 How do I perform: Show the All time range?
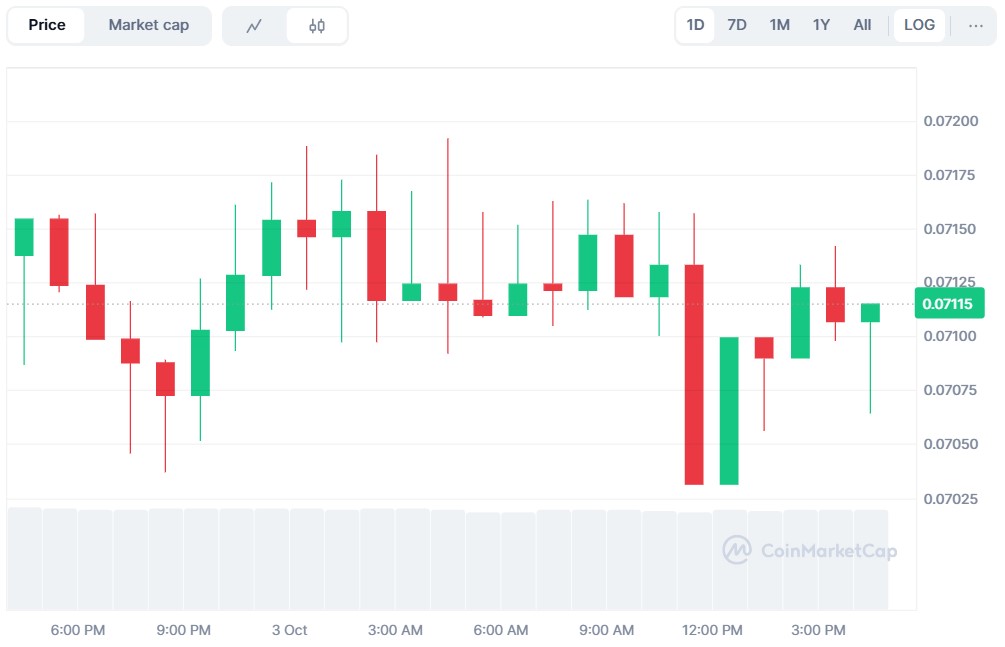tap(862, 26)
